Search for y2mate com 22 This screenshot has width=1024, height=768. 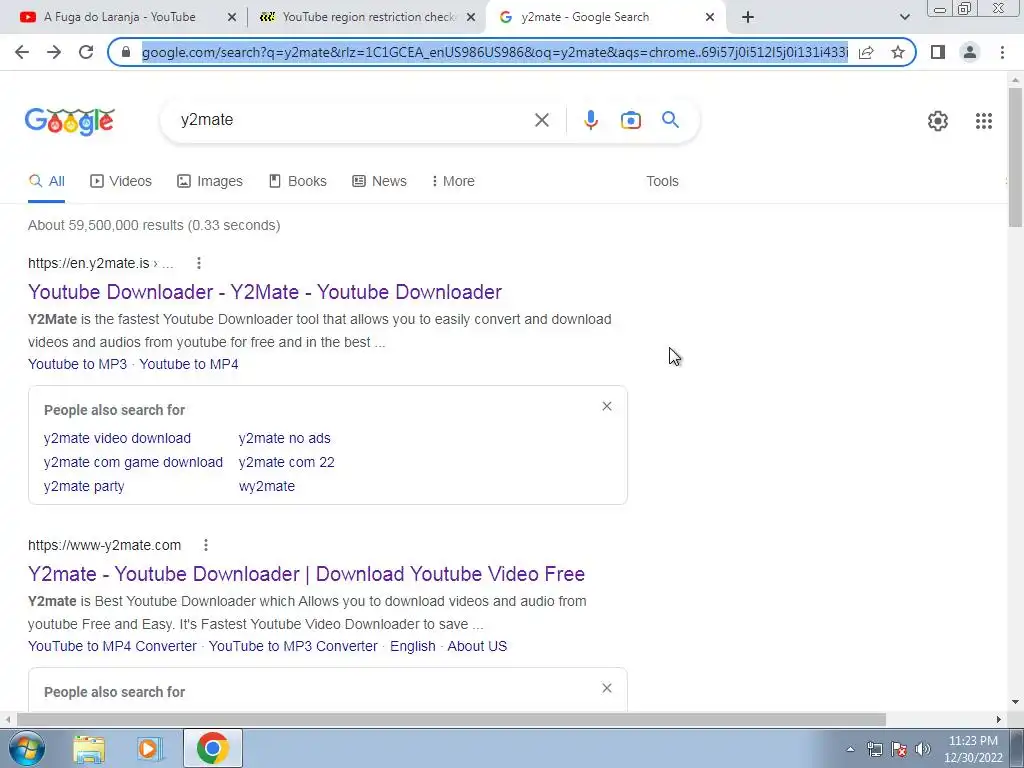(x=287, y=462)
